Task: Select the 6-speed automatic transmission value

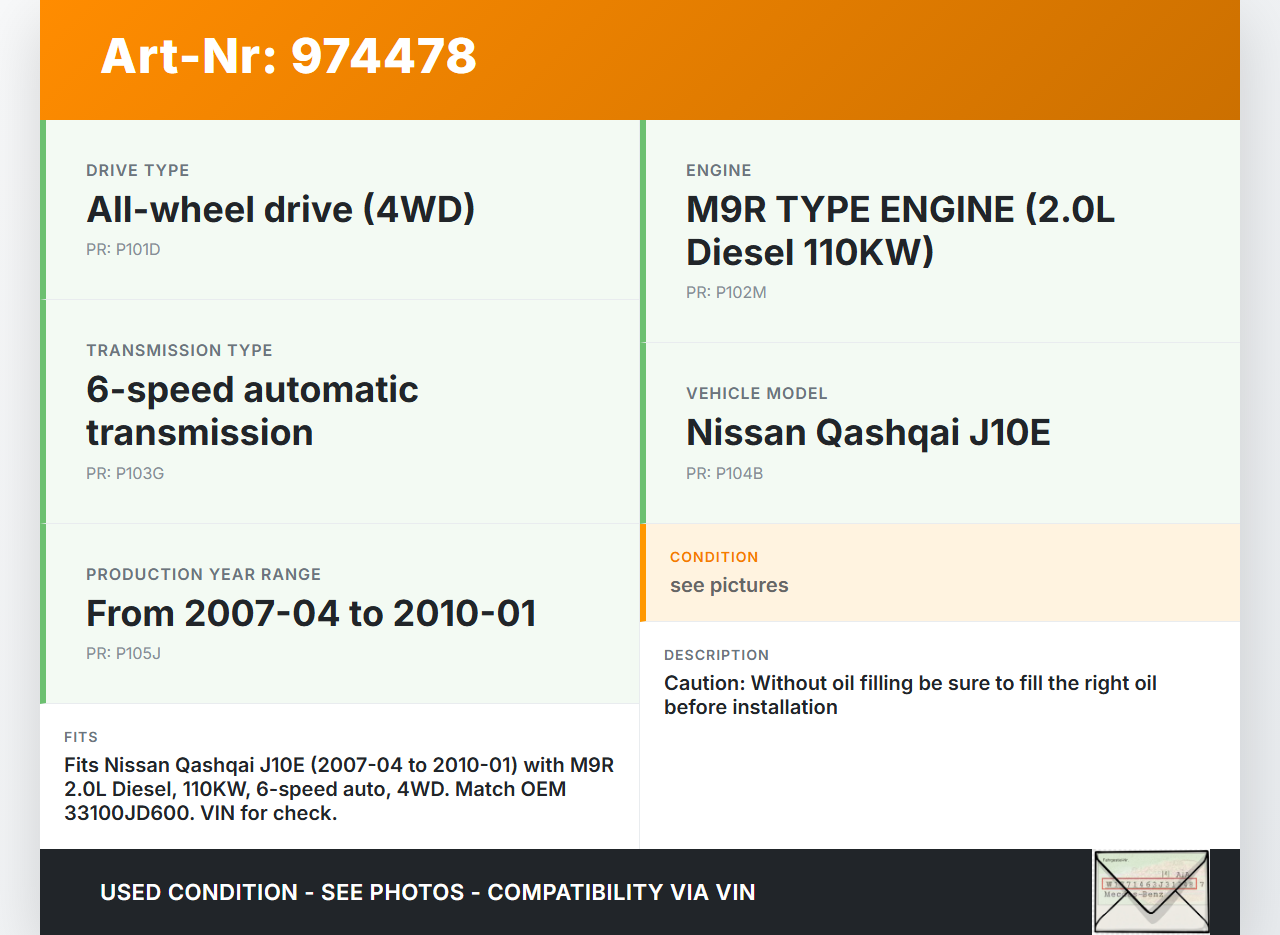Action: pyautogui.click(x=252, y=410)
